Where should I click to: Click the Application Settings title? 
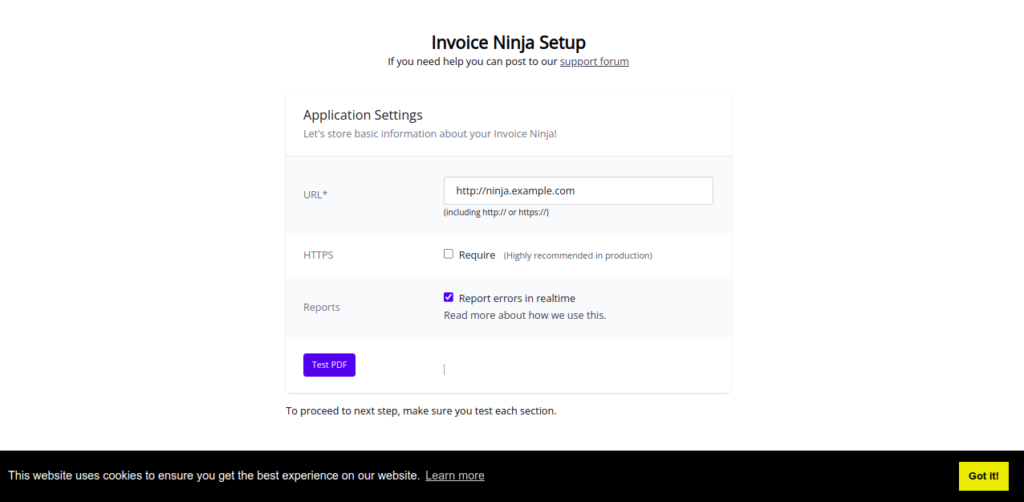362,115
